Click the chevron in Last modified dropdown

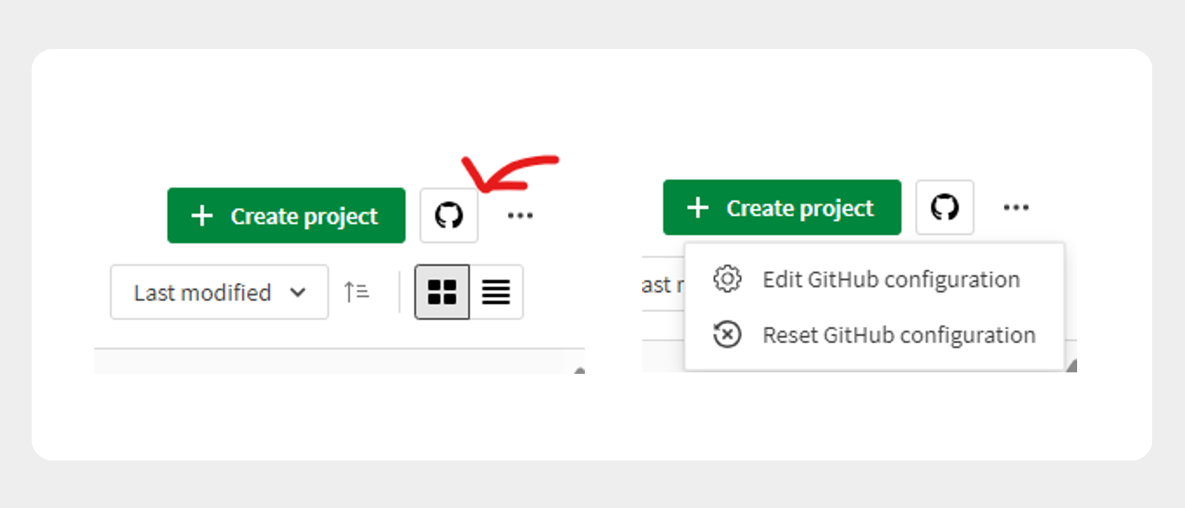[299, 293]
